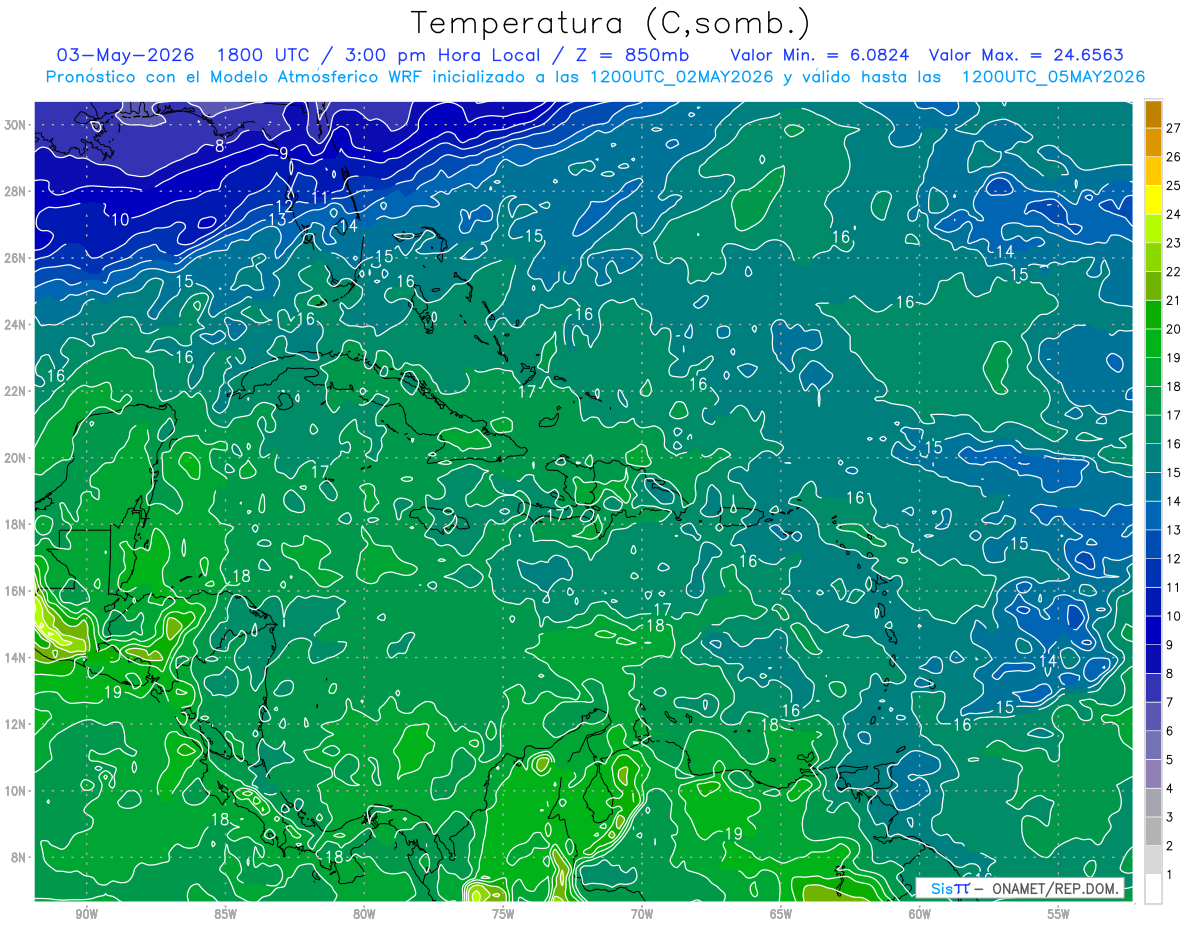
Task: Select the 03-May-2026 forecast date text
Action: coord(126,55)
